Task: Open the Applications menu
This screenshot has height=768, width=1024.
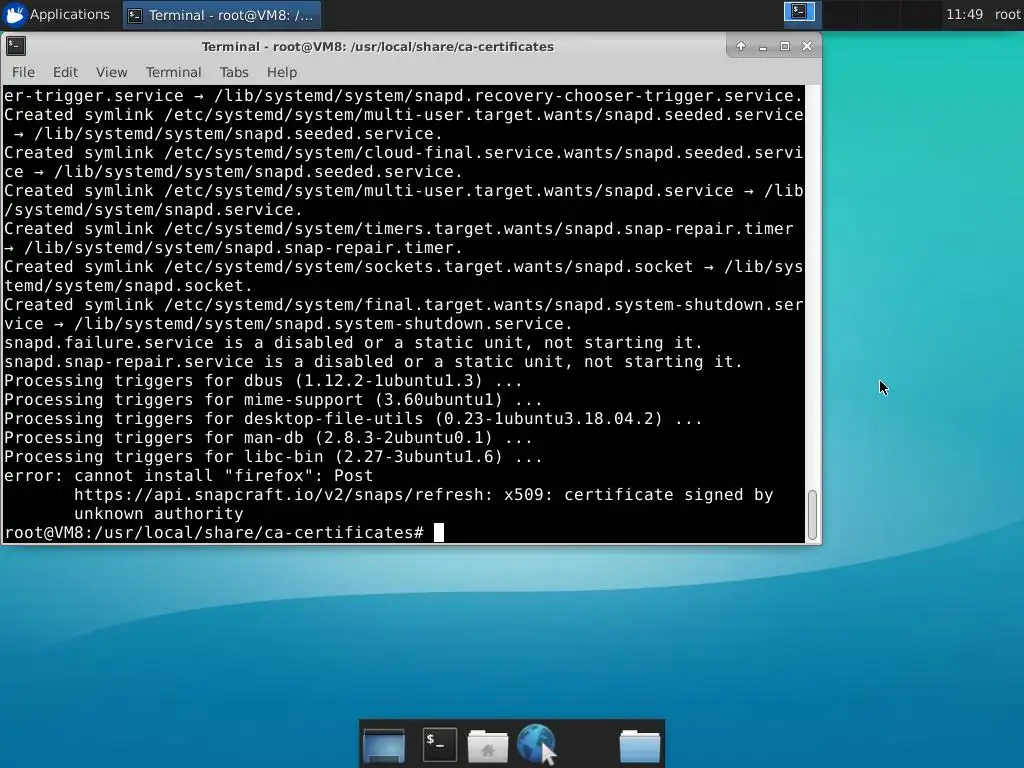Action: pos(57,14)
